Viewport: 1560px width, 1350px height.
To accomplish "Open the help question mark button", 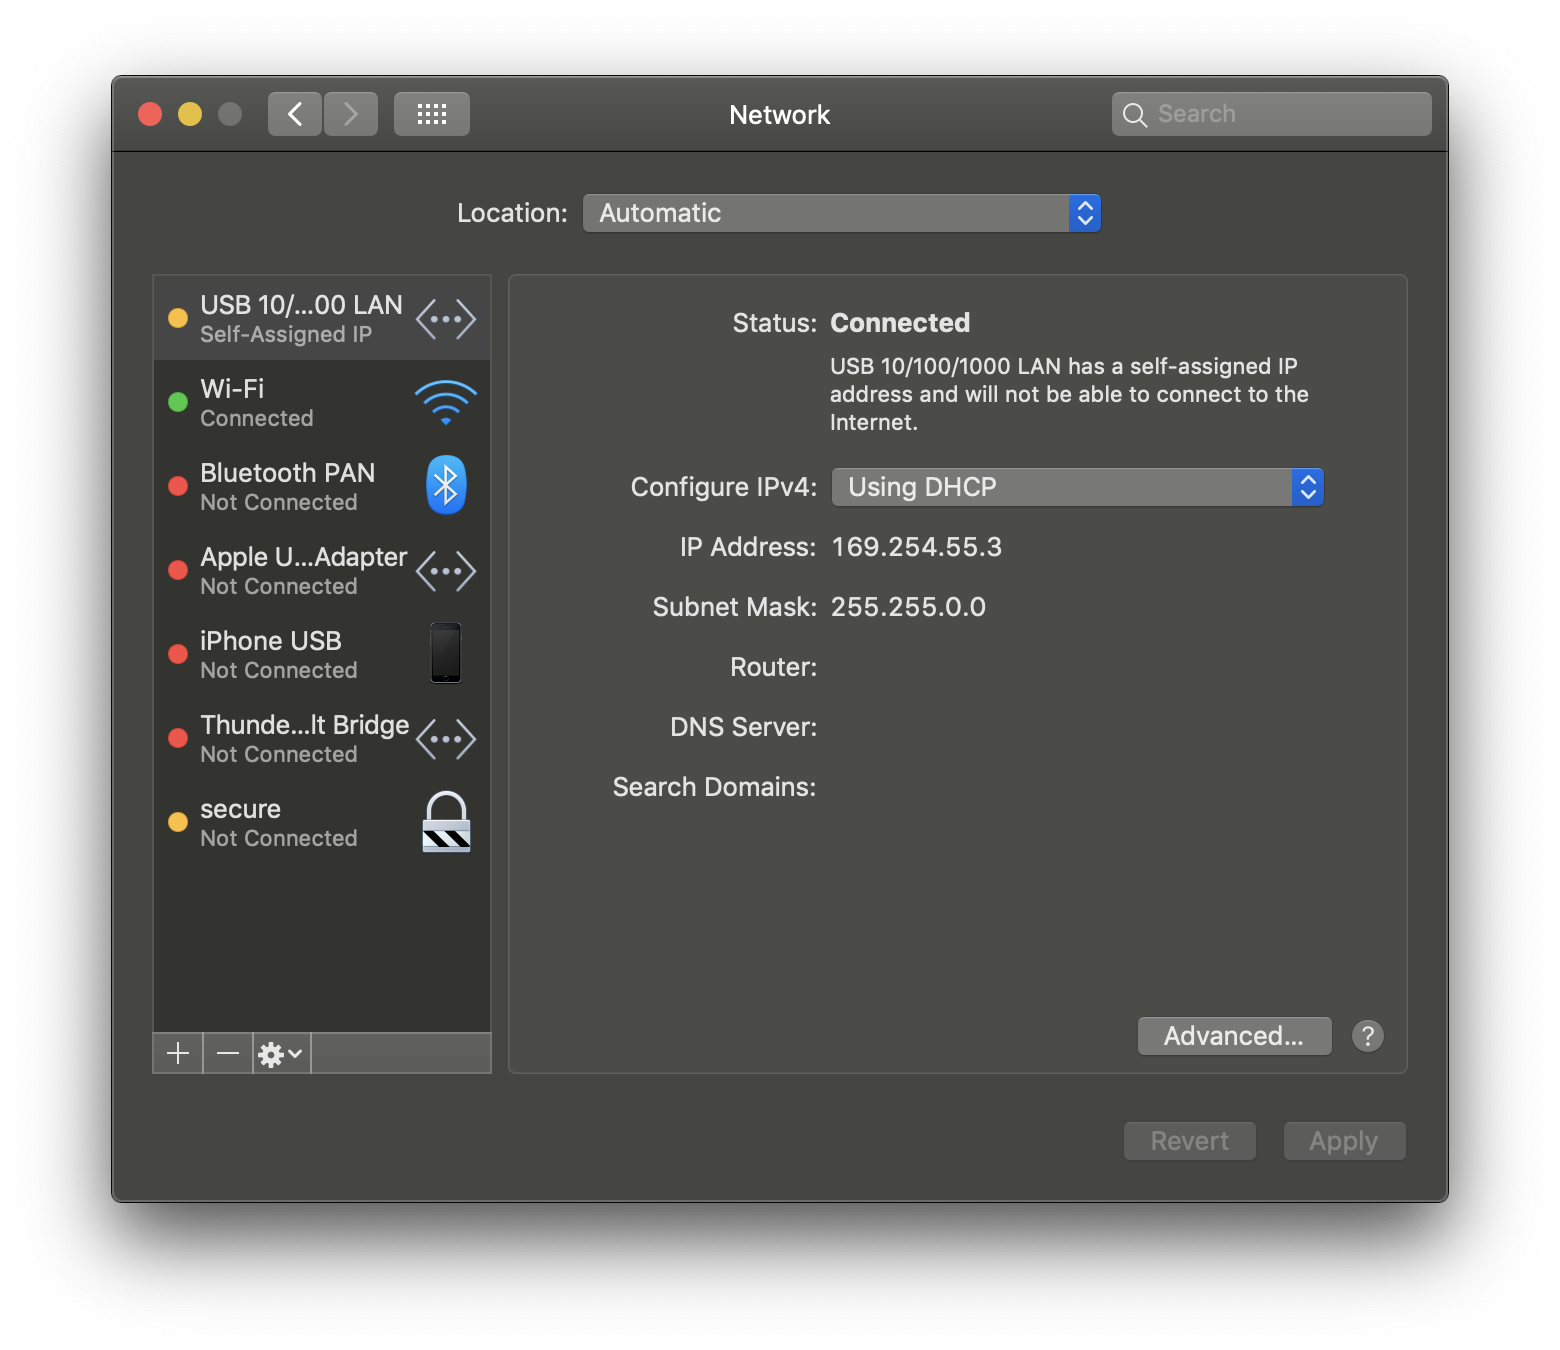I will point(1368,1036).
